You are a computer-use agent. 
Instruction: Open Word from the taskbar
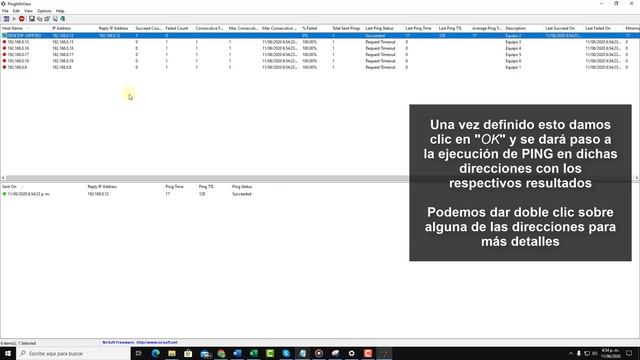(237, 353)
